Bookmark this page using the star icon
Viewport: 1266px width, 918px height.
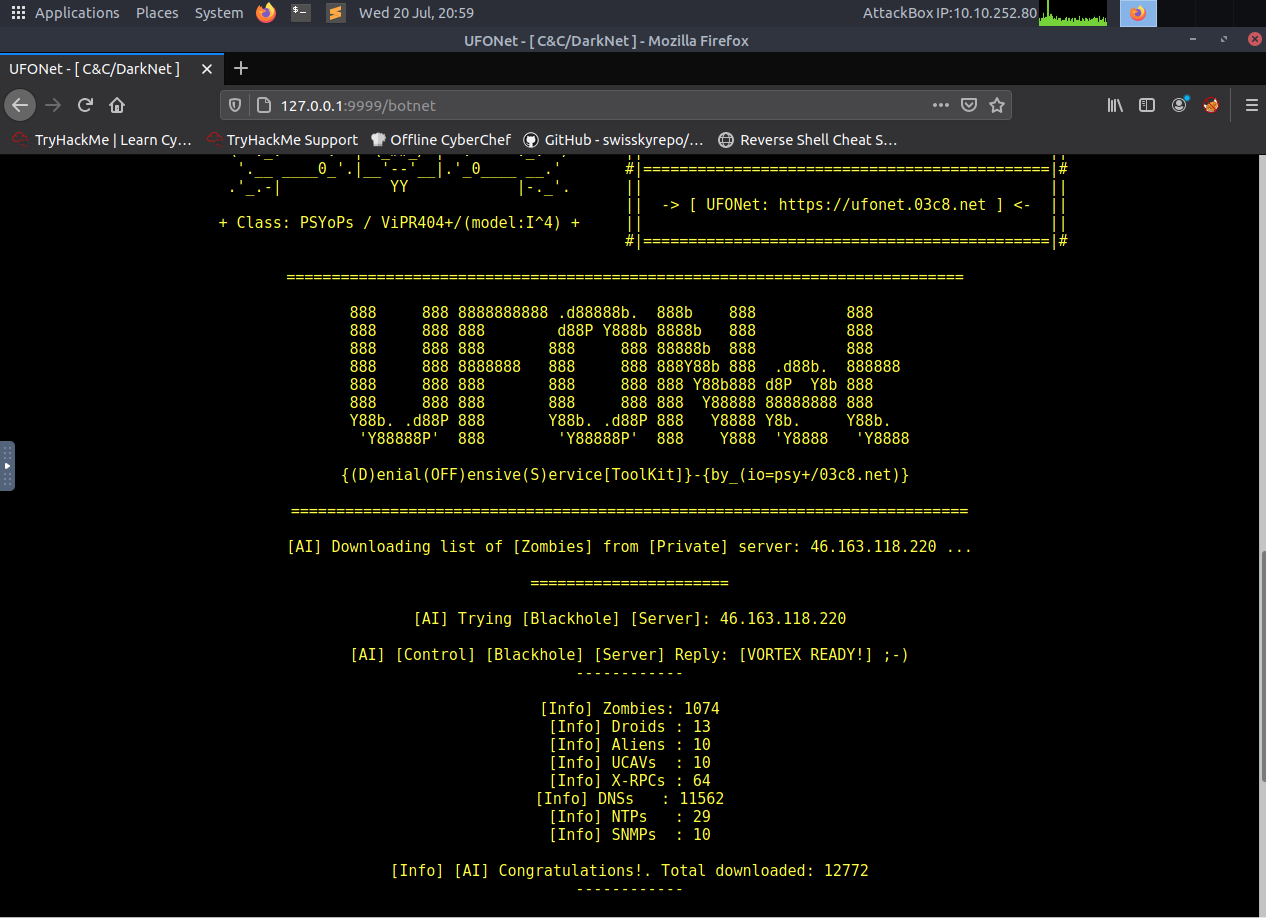[997, 104]
